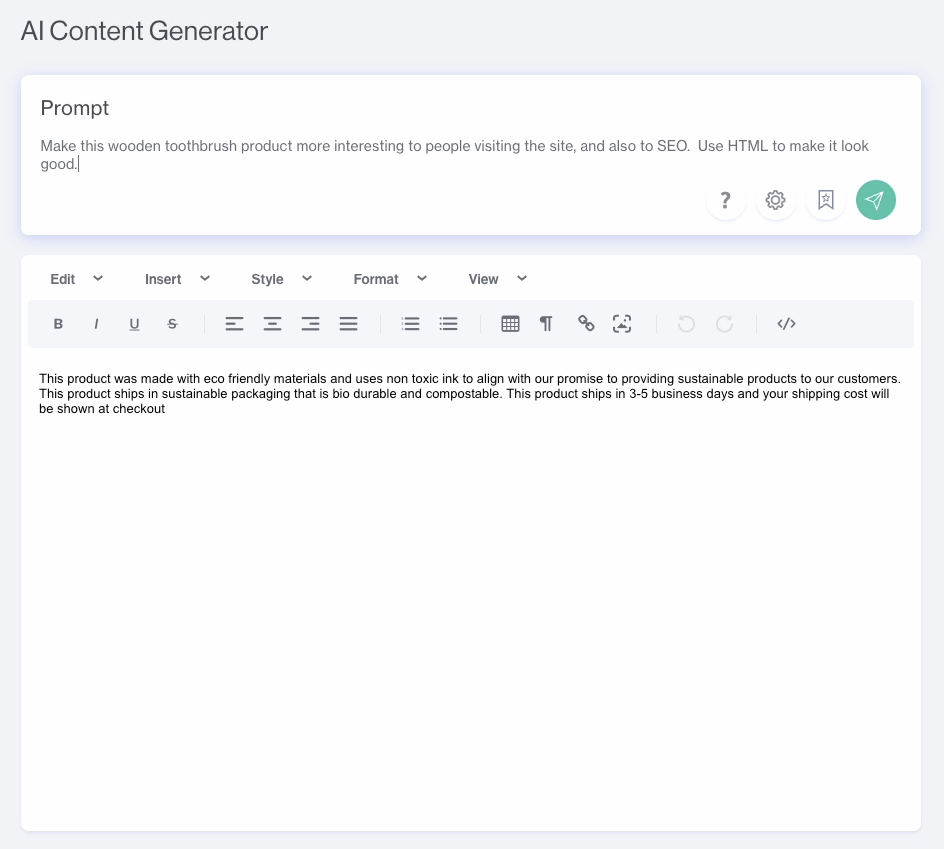
Task: Expand the chevron next to Style
Action: click(x=307, y=278)
